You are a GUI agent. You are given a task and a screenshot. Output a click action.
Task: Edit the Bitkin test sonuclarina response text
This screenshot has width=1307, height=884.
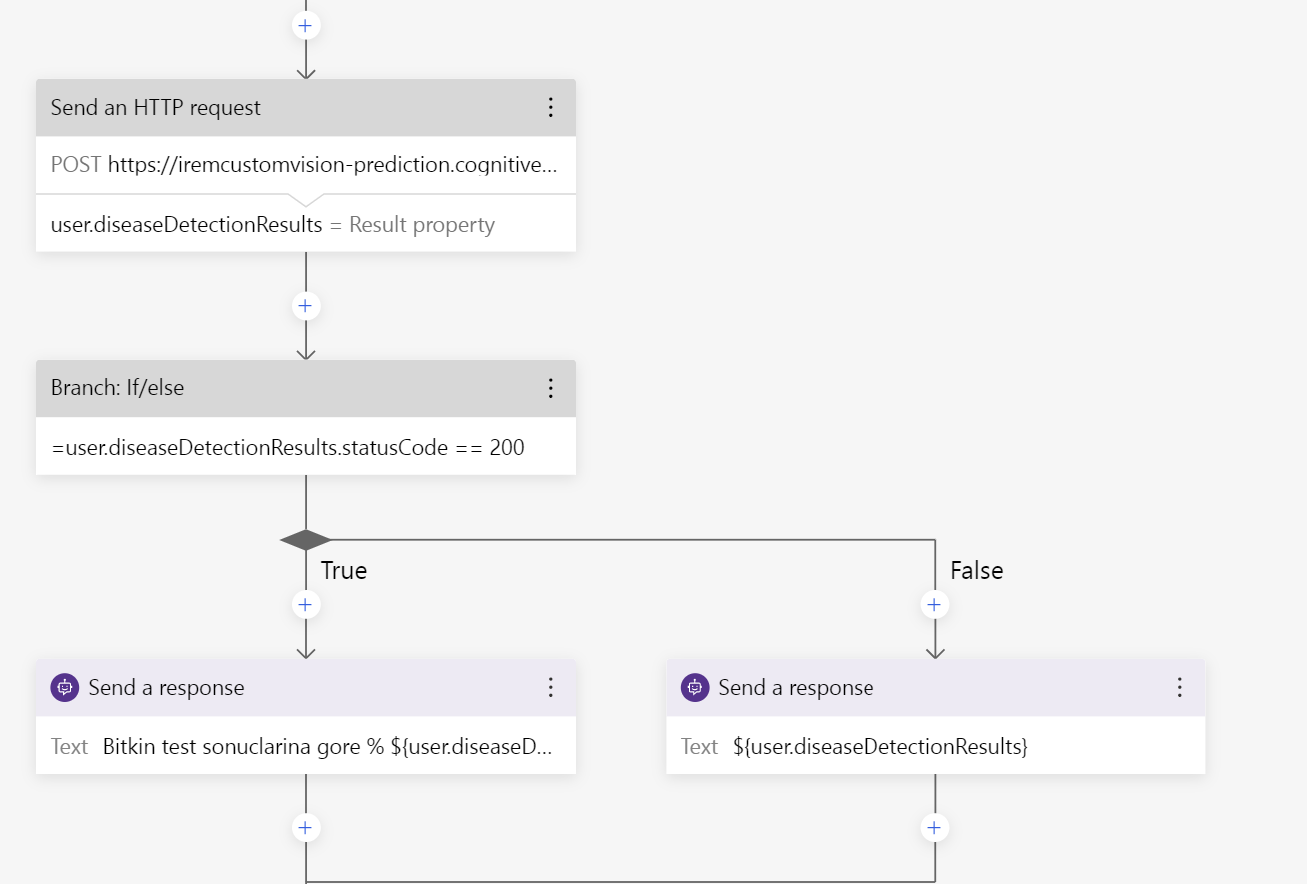pyautogui.click(x=306, y=745)
